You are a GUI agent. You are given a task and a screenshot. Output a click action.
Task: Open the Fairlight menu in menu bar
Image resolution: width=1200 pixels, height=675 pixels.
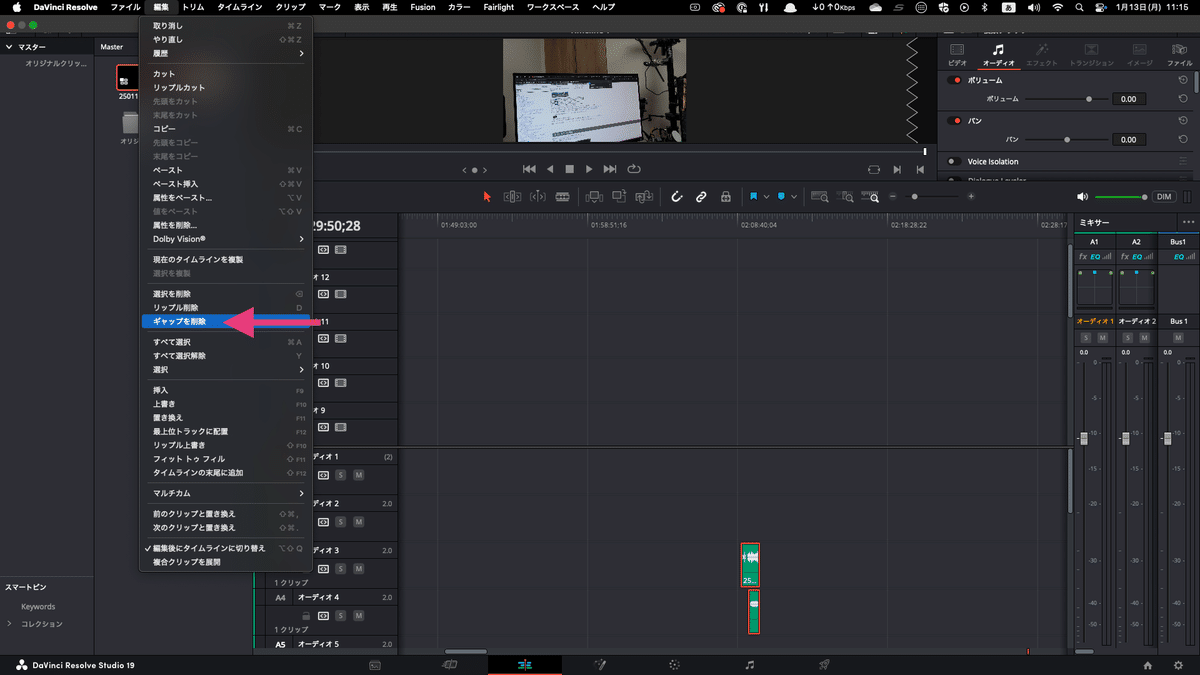[498, 7]
